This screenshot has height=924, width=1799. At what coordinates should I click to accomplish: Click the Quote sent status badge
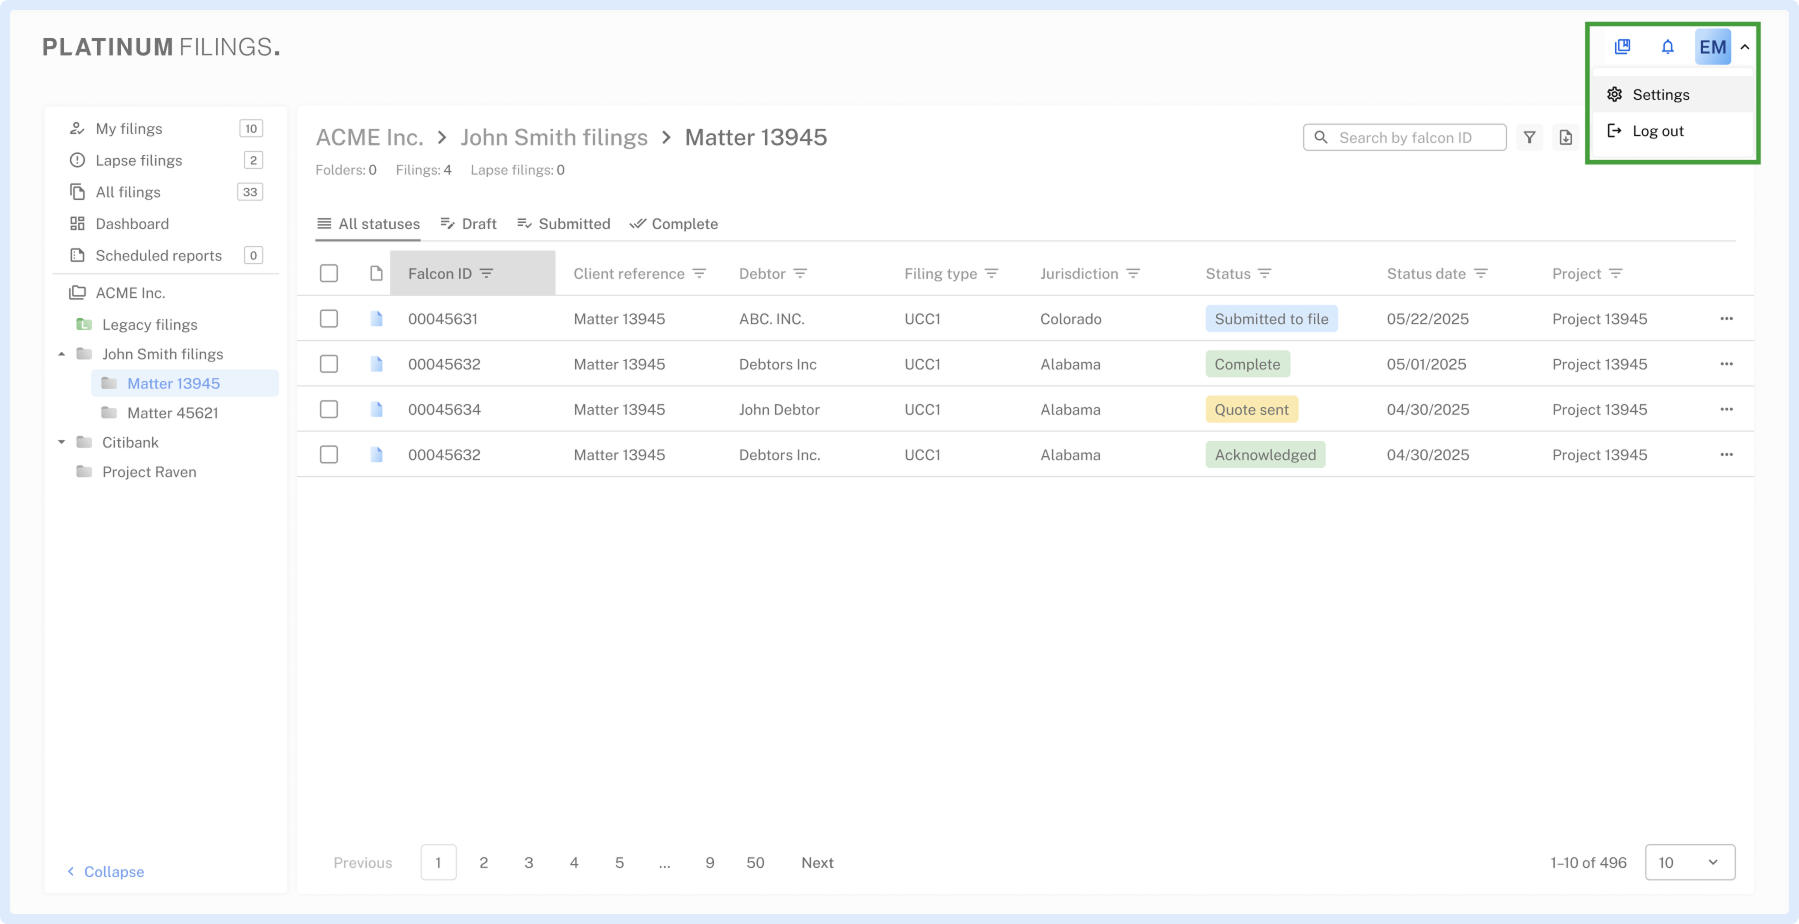click(x=1251, y=409)
